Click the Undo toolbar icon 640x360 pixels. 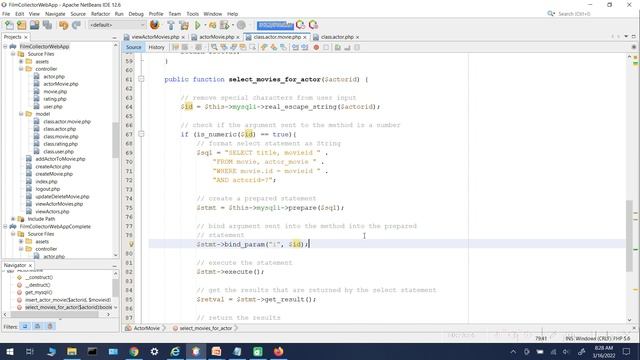click(63, 25)
